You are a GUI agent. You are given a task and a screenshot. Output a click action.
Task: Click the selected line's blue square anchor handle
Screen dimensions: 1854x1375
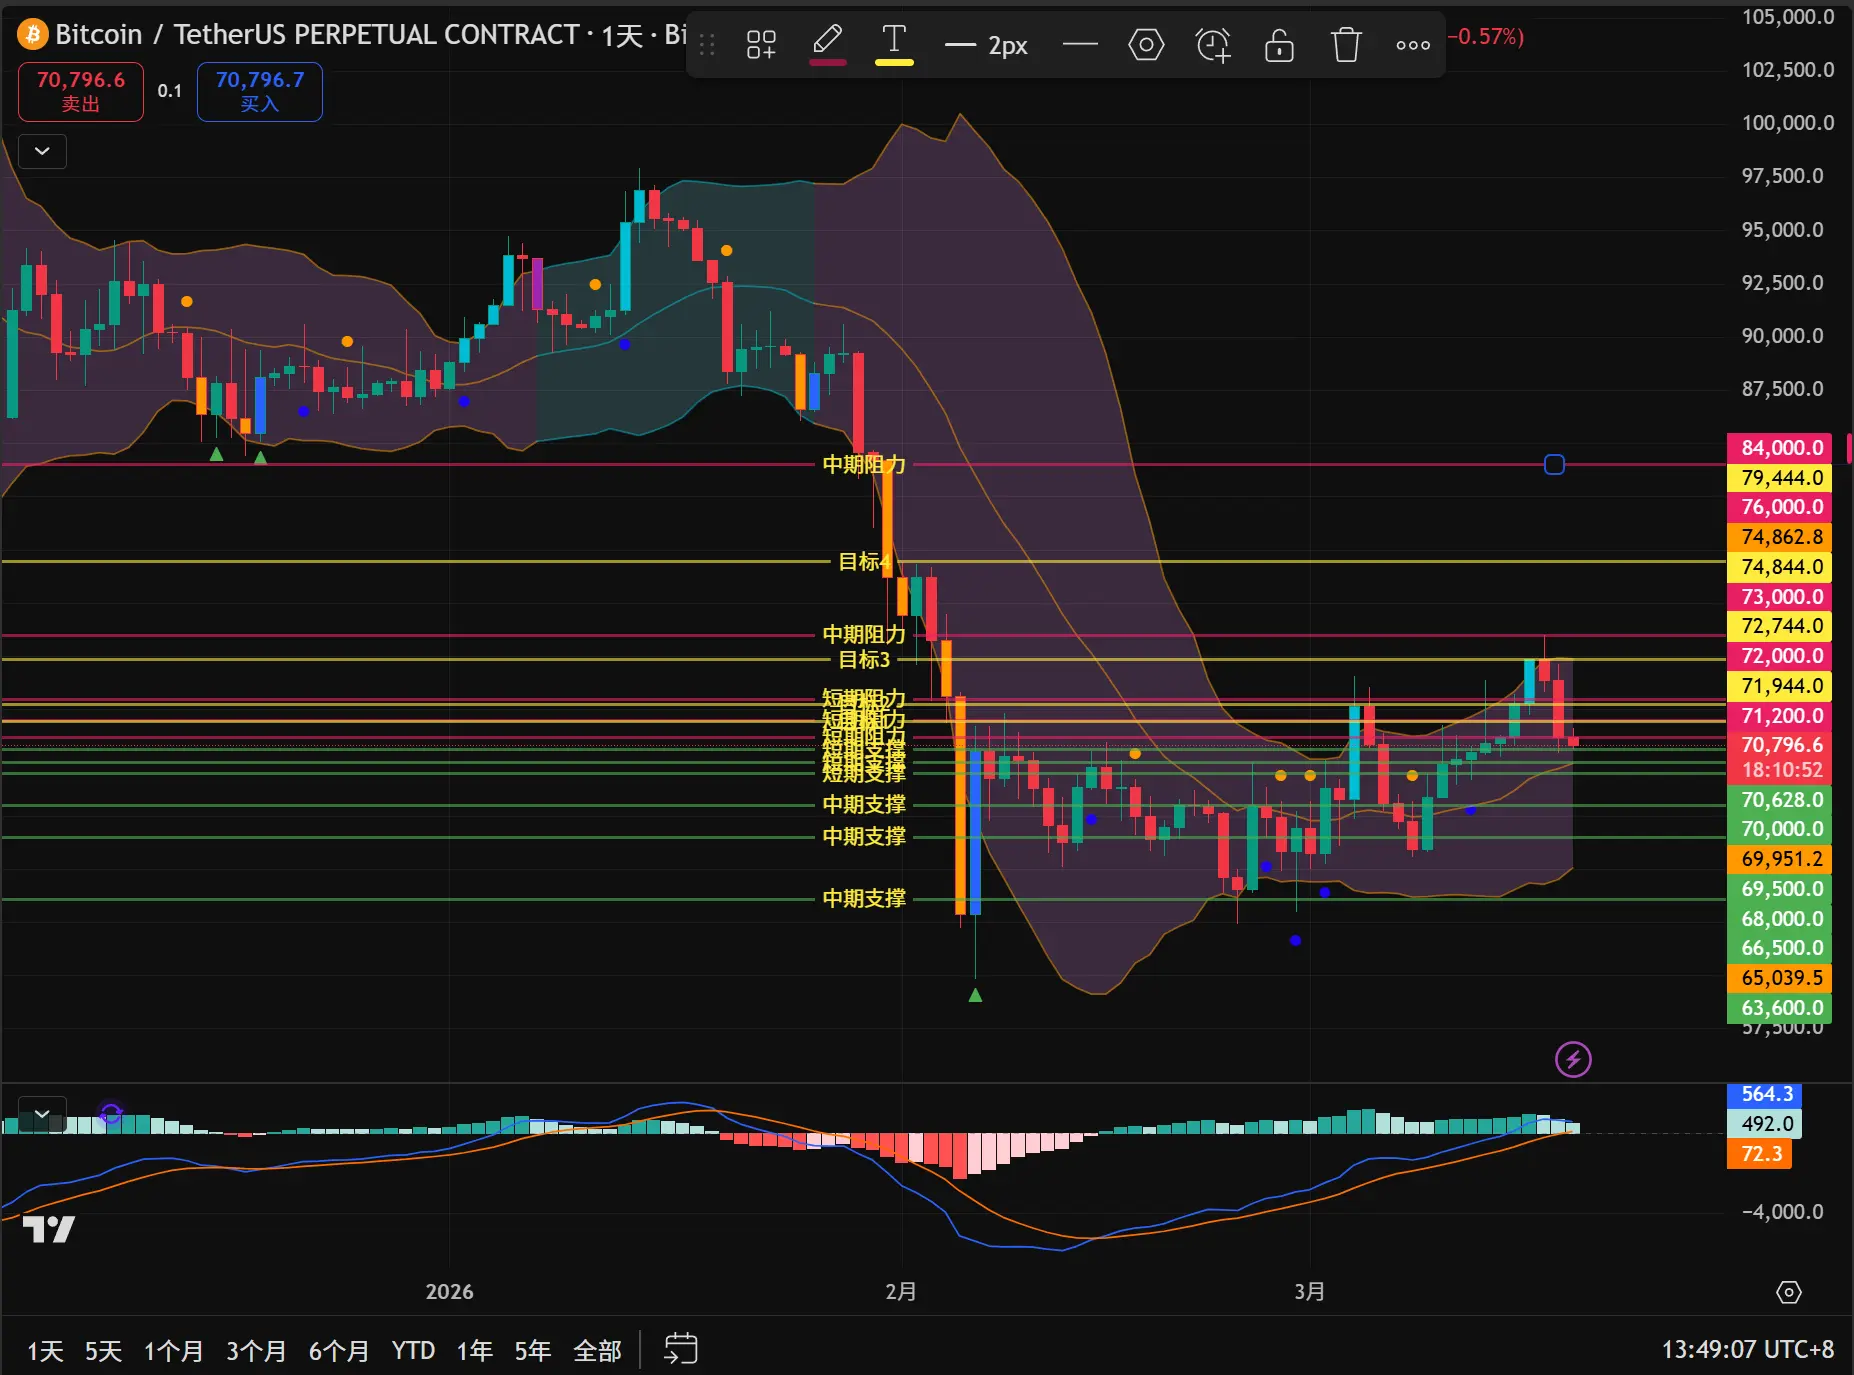pos(1554,464)
